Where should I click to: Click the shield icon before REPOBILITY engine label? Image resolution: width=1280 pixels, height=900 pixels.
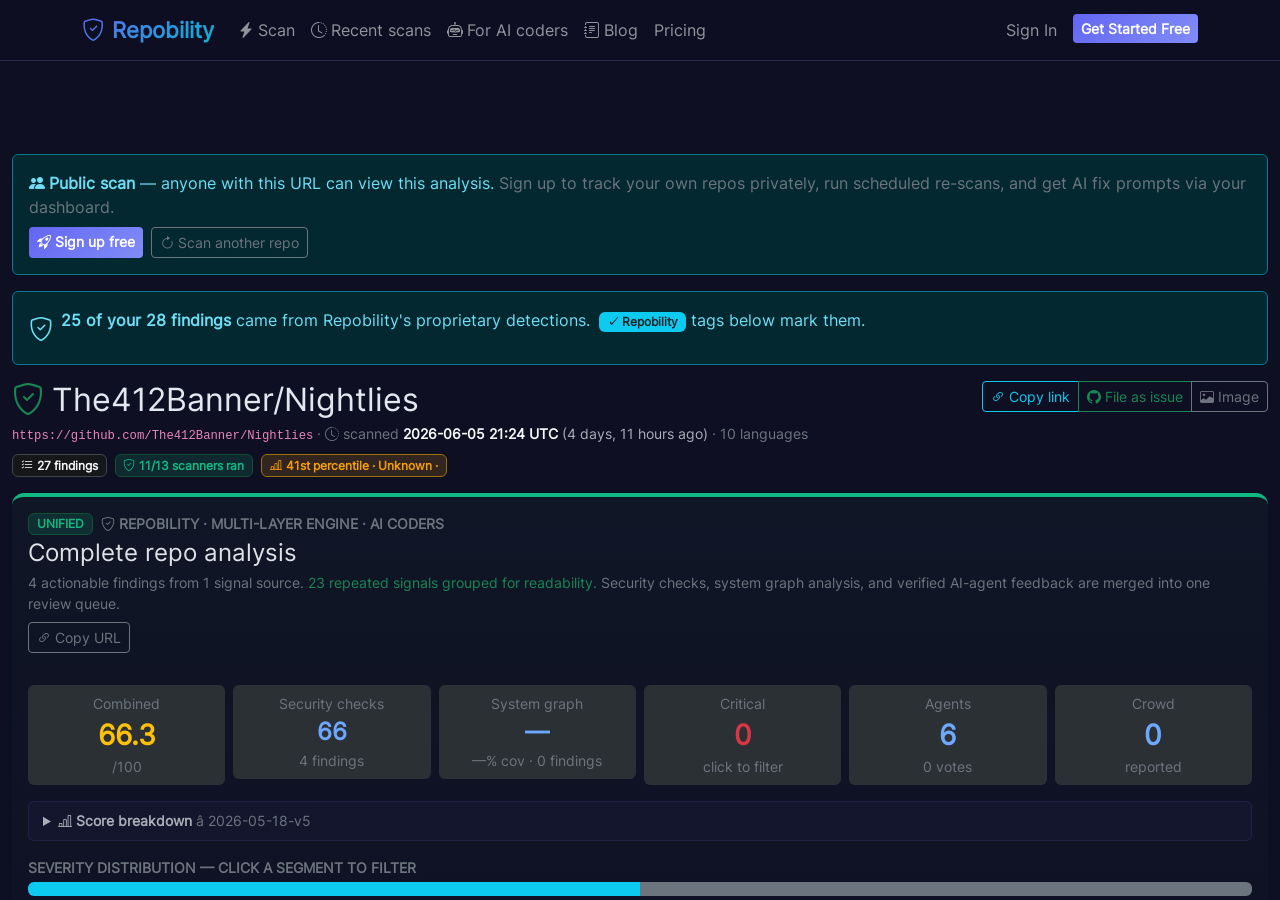pos(108,523)
